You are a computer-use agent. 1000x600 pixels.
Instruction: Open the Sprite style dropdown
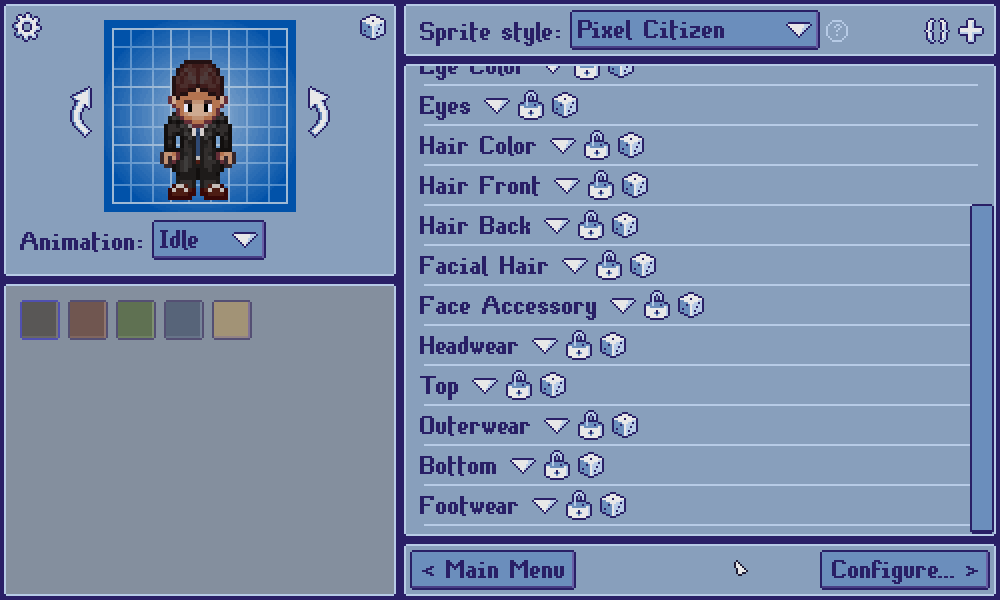click(x=695, y=30)
